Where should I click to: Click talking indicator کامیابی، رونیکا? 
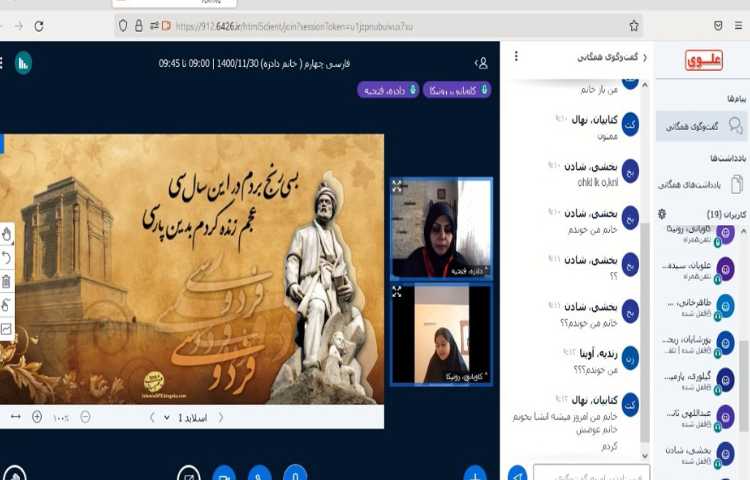click(457, 90)
